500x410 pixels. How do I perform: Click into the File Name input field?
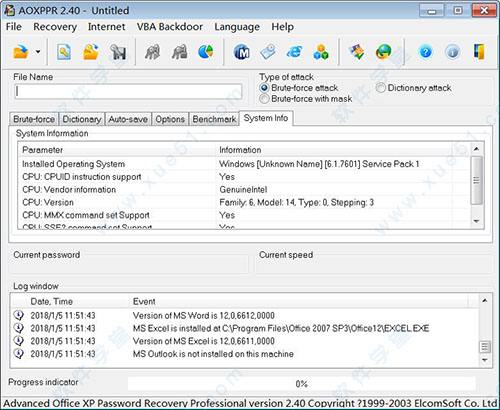click(128, 91)
